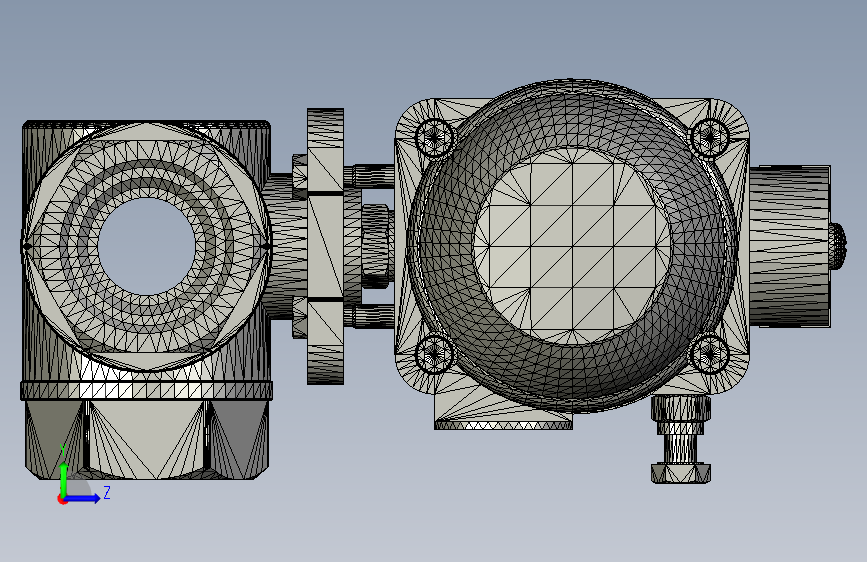Select the bottom-left cover screw on the square housing

click(434, 354)
